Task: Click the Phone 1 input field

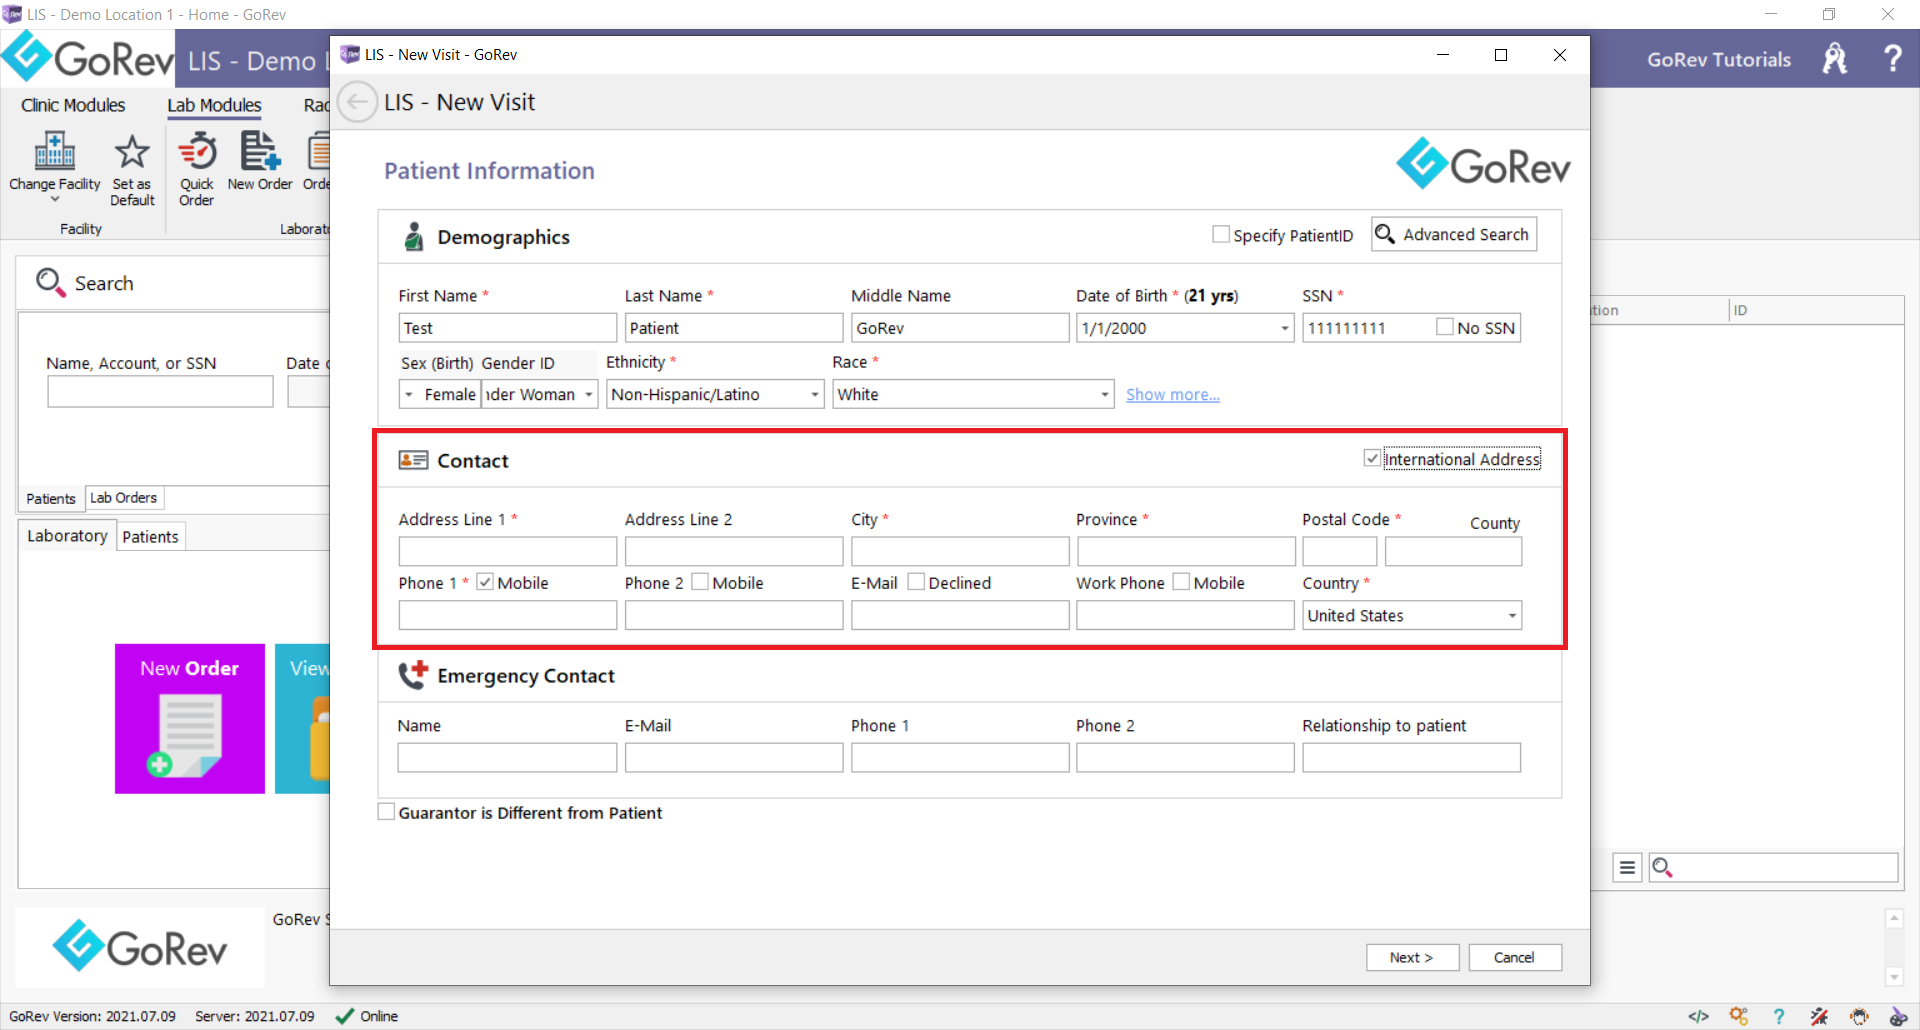Action: tap(507, 616)
